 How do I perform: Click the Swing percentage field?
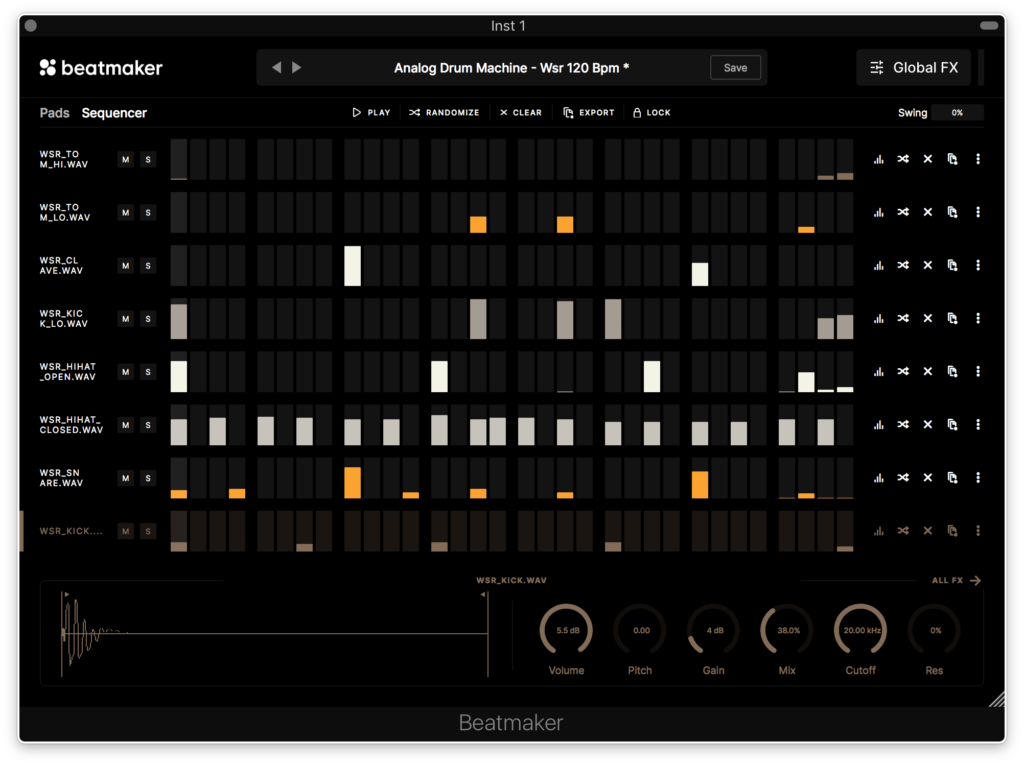coord(957,112)
